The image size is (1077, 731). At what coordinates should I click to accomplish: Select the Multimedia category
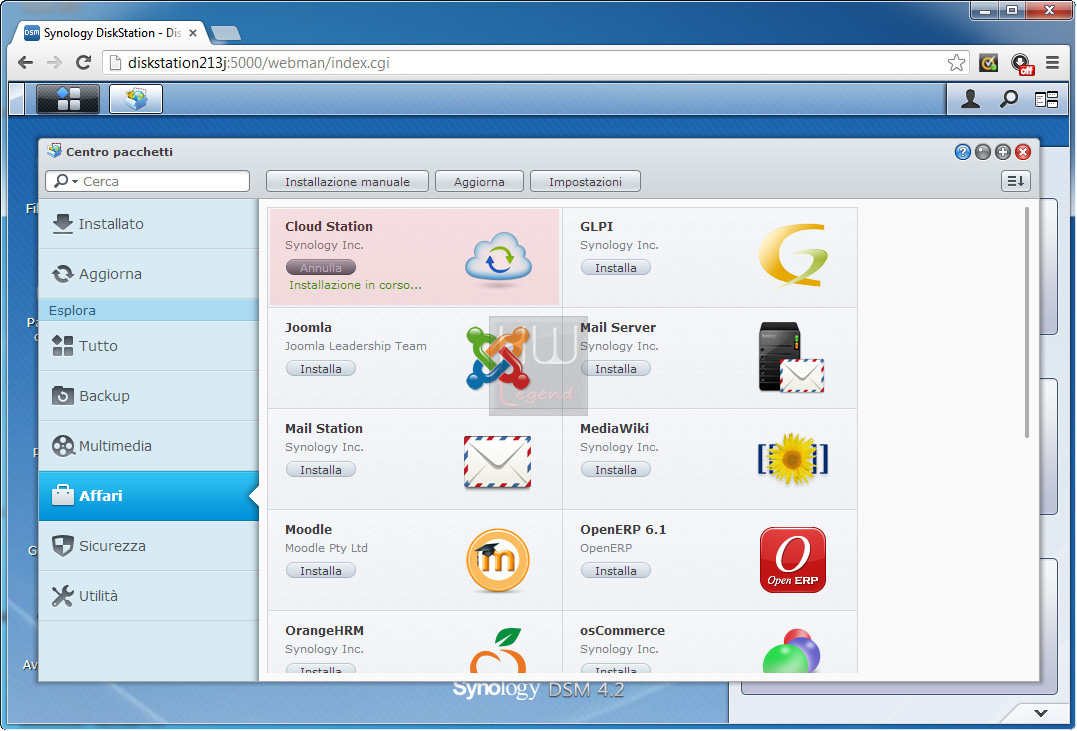click(x=148, y=446)
